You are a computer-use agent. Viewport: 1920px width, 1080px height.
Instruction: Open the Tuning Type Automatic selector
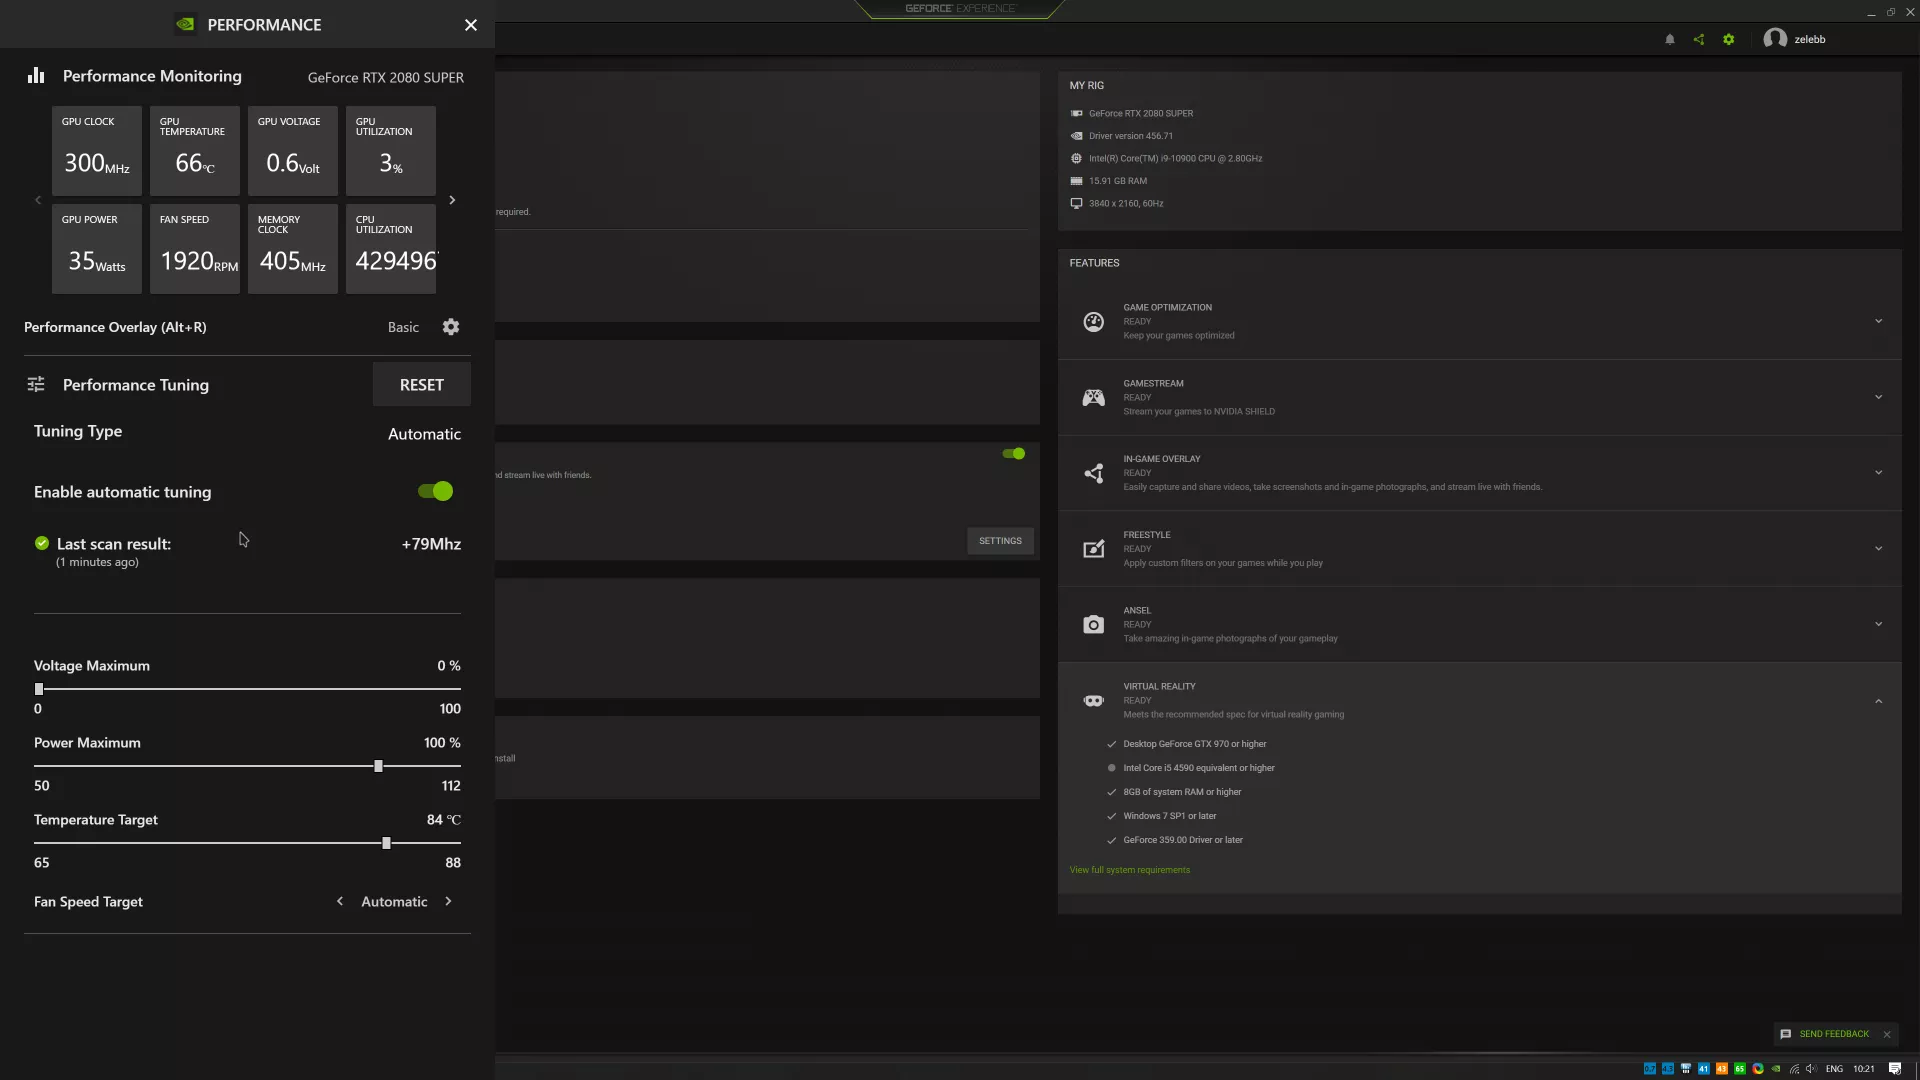[x=424, y=434]
